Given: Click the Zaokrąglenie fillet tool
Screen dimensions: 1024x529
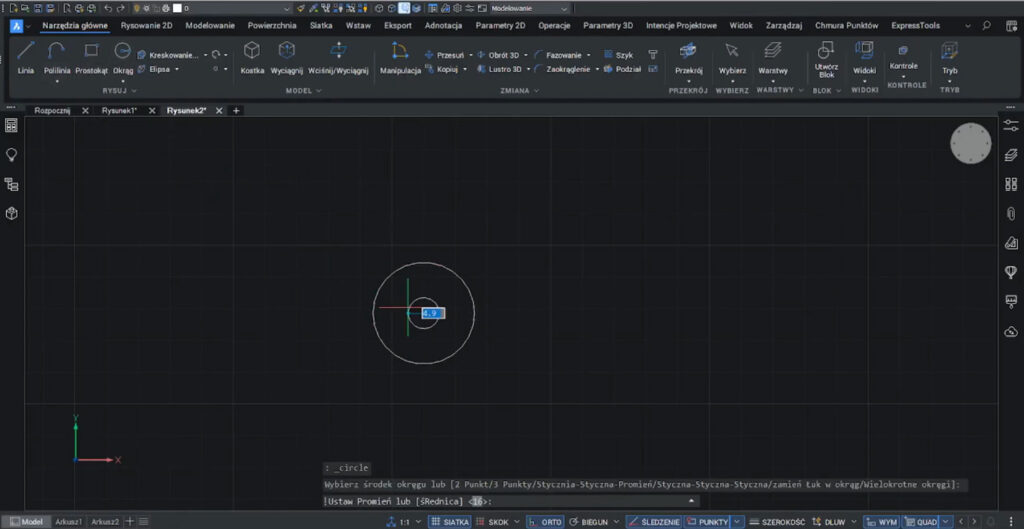Looking at the screenshot, I should click(563, 69).
